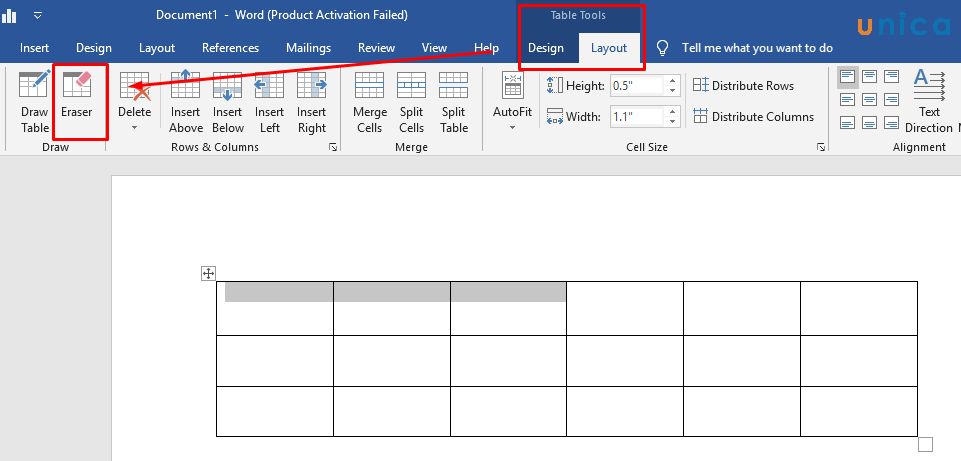Click Distribute Columns button
Image resolution: width=961 pixels, height=461 pixels.
[753, 117]
